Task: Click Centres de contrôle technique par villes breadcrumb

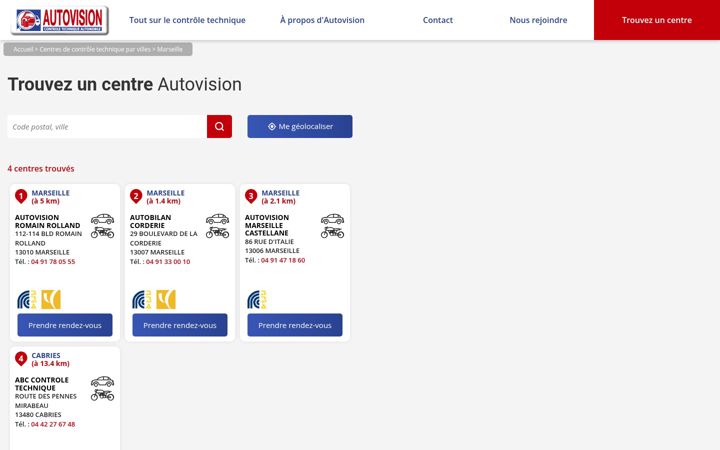Action: (95, 49)
